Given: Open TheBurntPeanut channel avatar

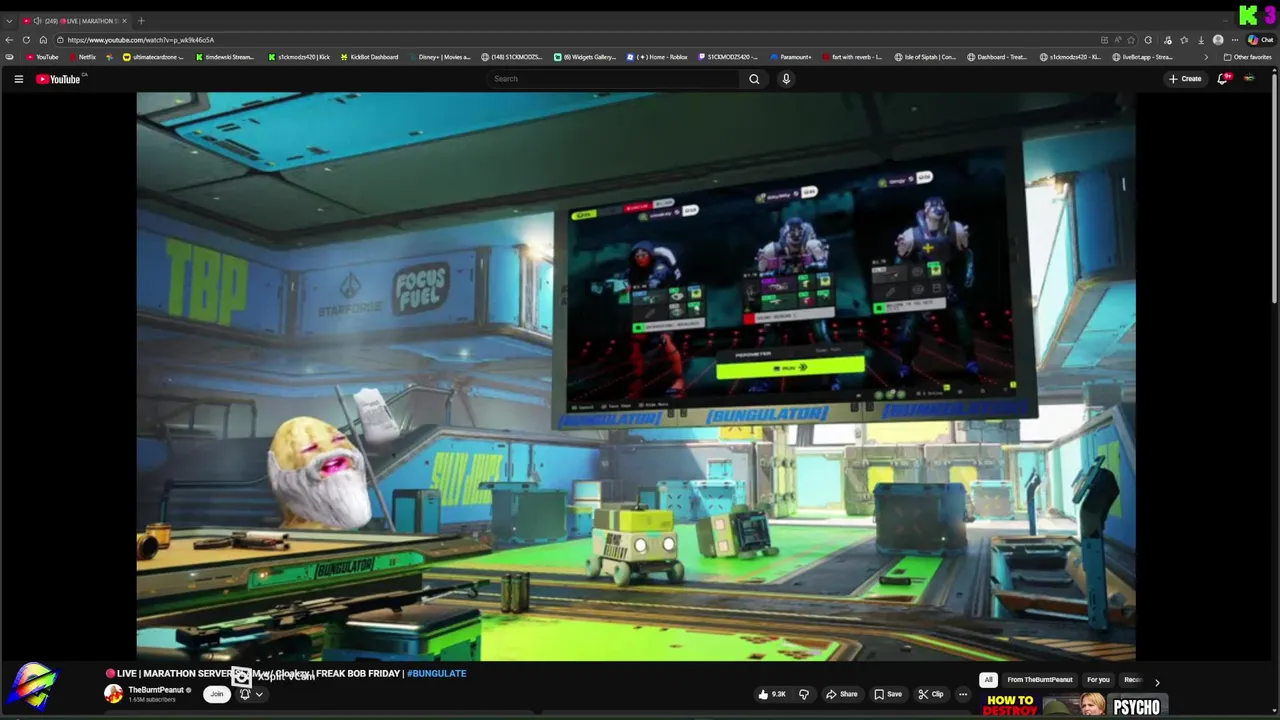Looking at the screenshot, I should pyautogui.click(x=114, y=694).
